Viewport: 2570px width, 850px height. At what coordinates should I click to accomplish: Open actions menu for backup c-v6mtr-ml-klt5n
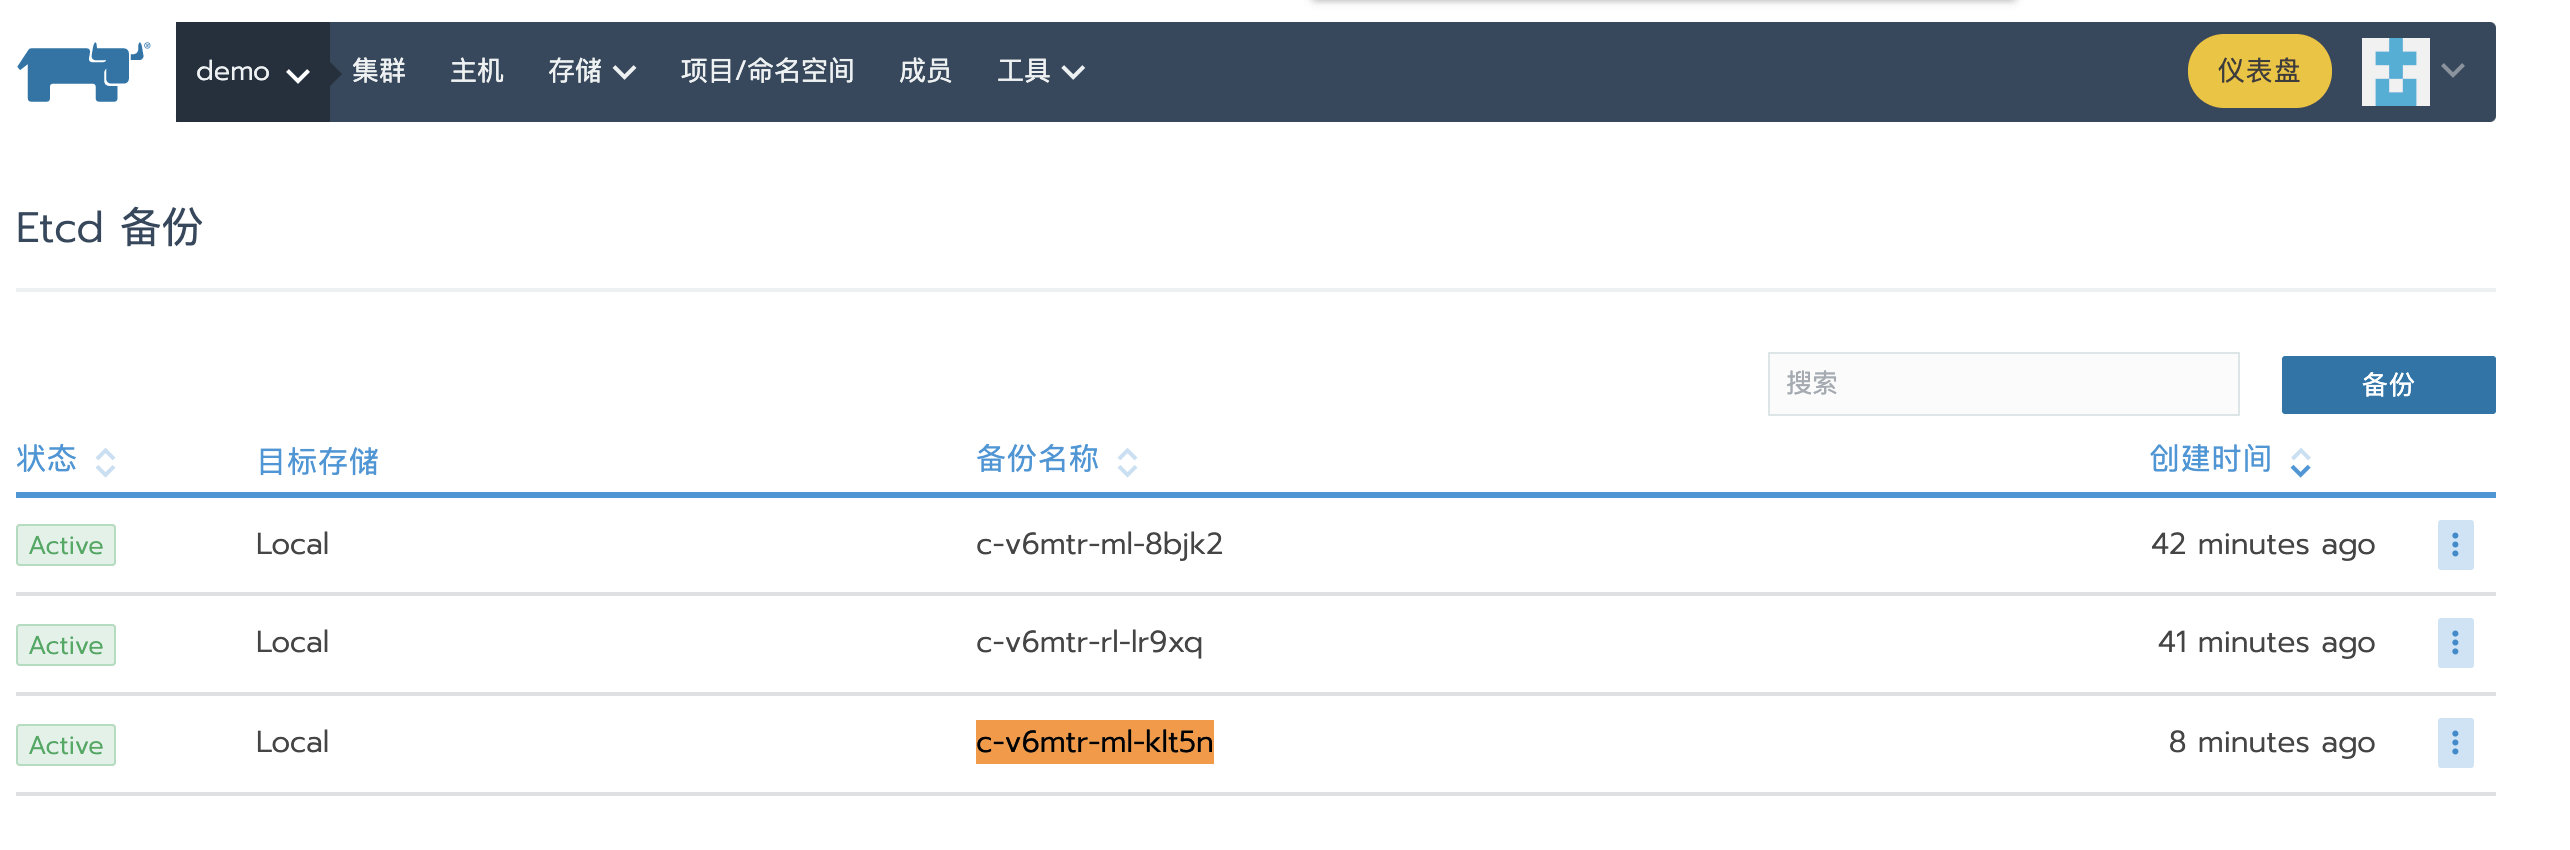(2455, 743)
